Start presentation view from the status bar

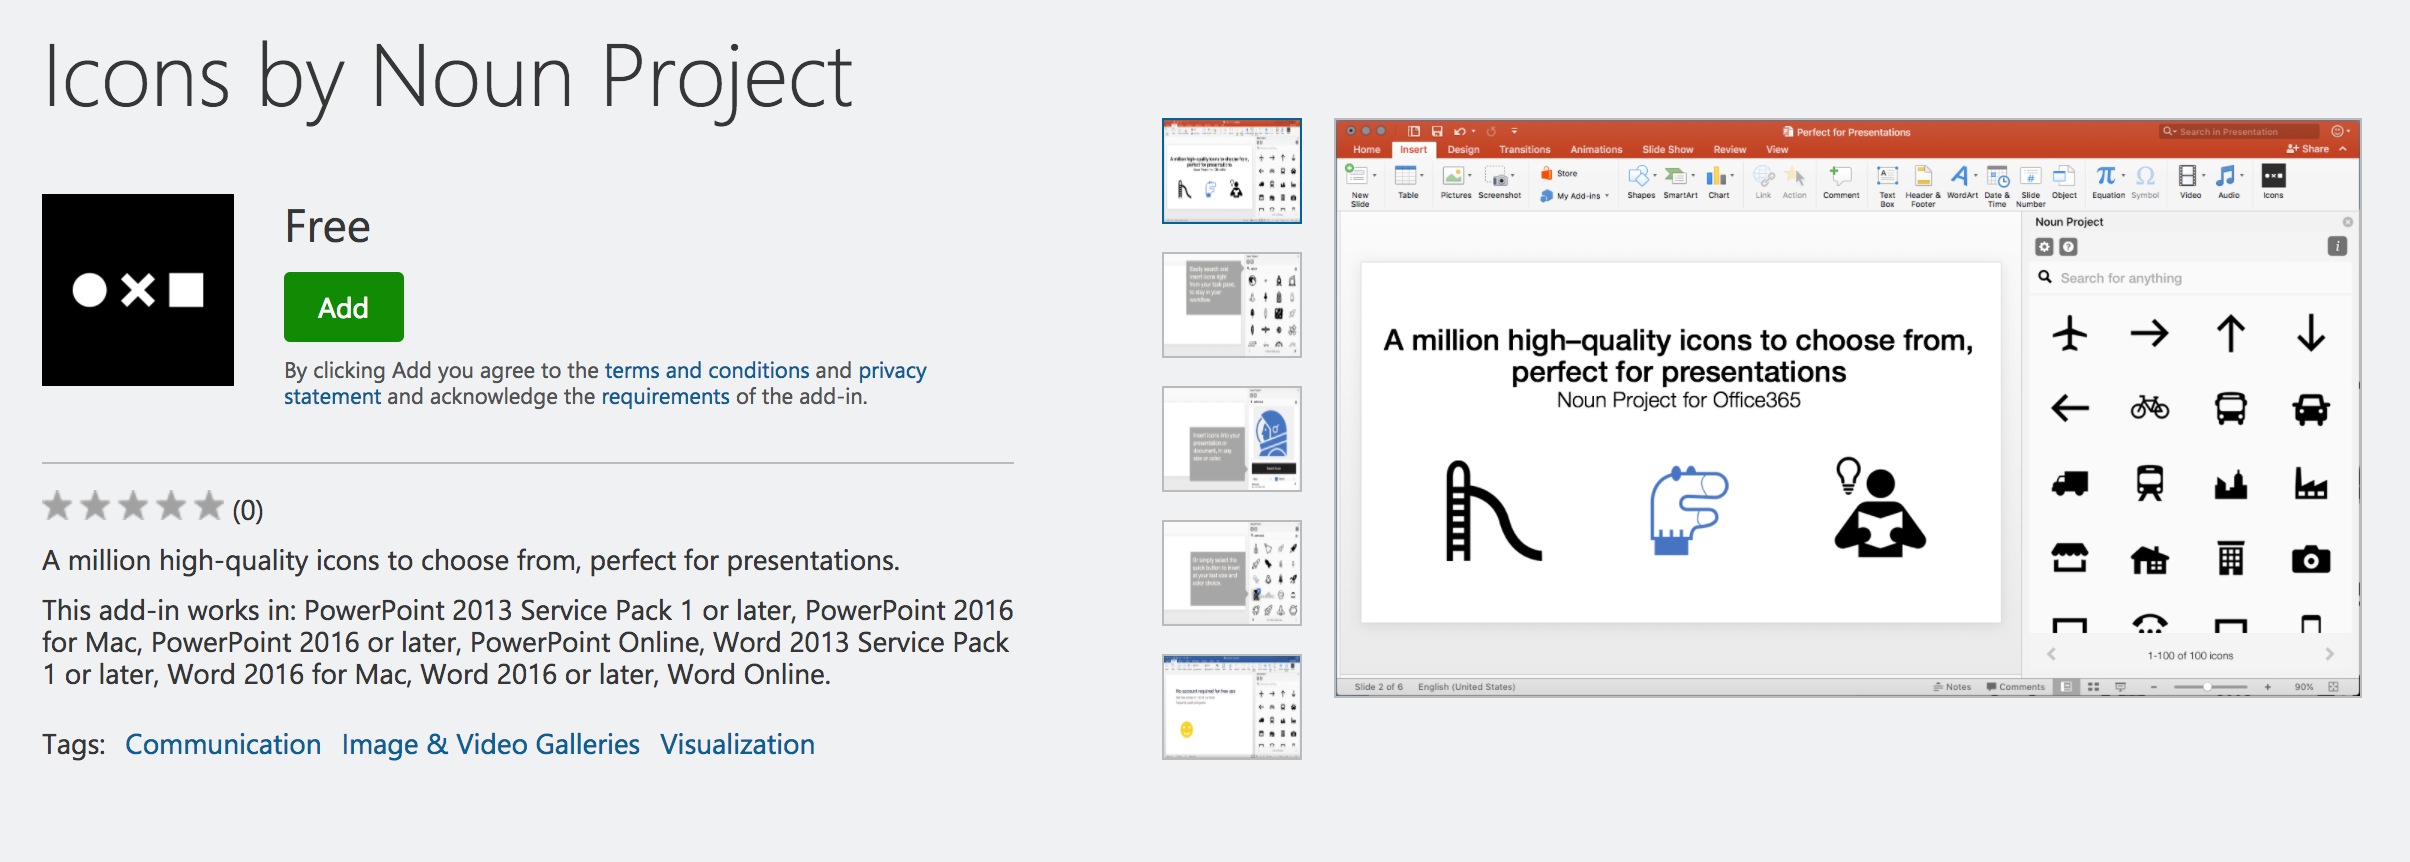pos(2120,687)
